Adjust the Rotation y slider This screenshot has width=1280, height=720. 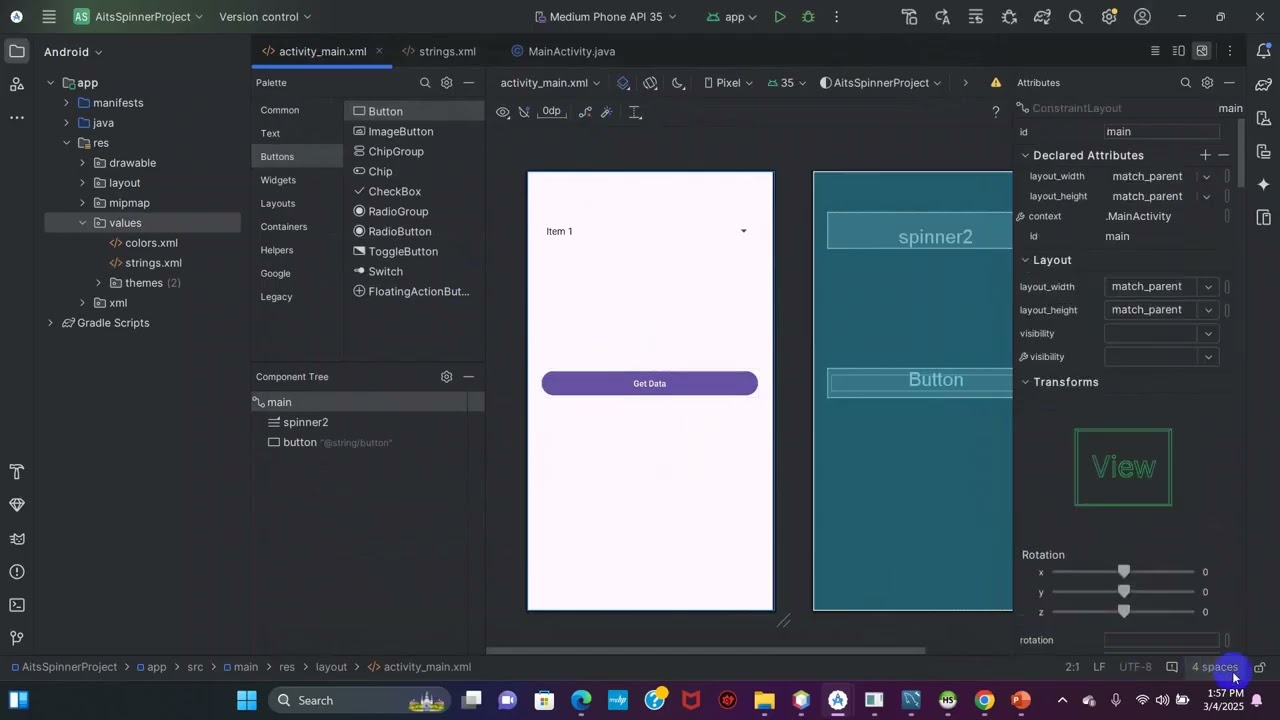point(1124,592)
